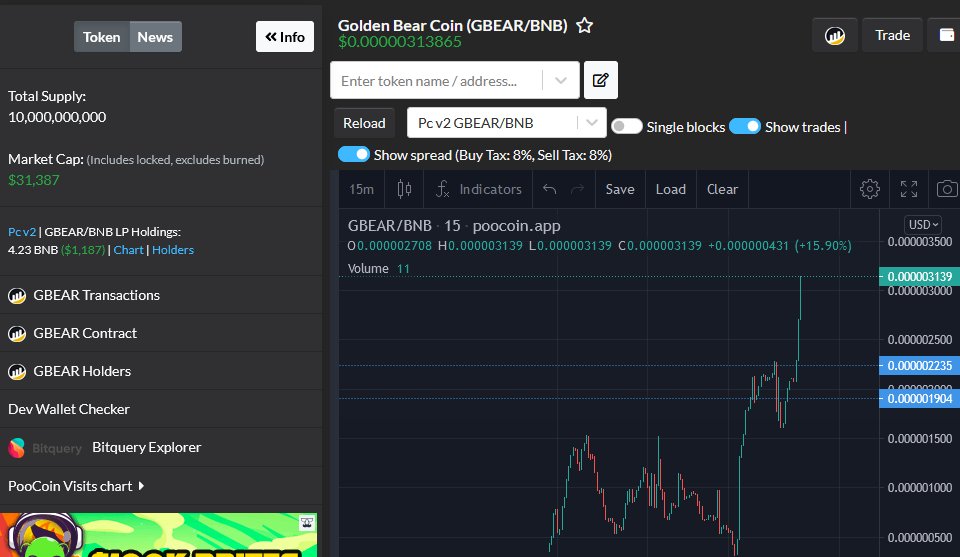
Task: Toggle the Single blocks switch
Action: tap(626, 127)
